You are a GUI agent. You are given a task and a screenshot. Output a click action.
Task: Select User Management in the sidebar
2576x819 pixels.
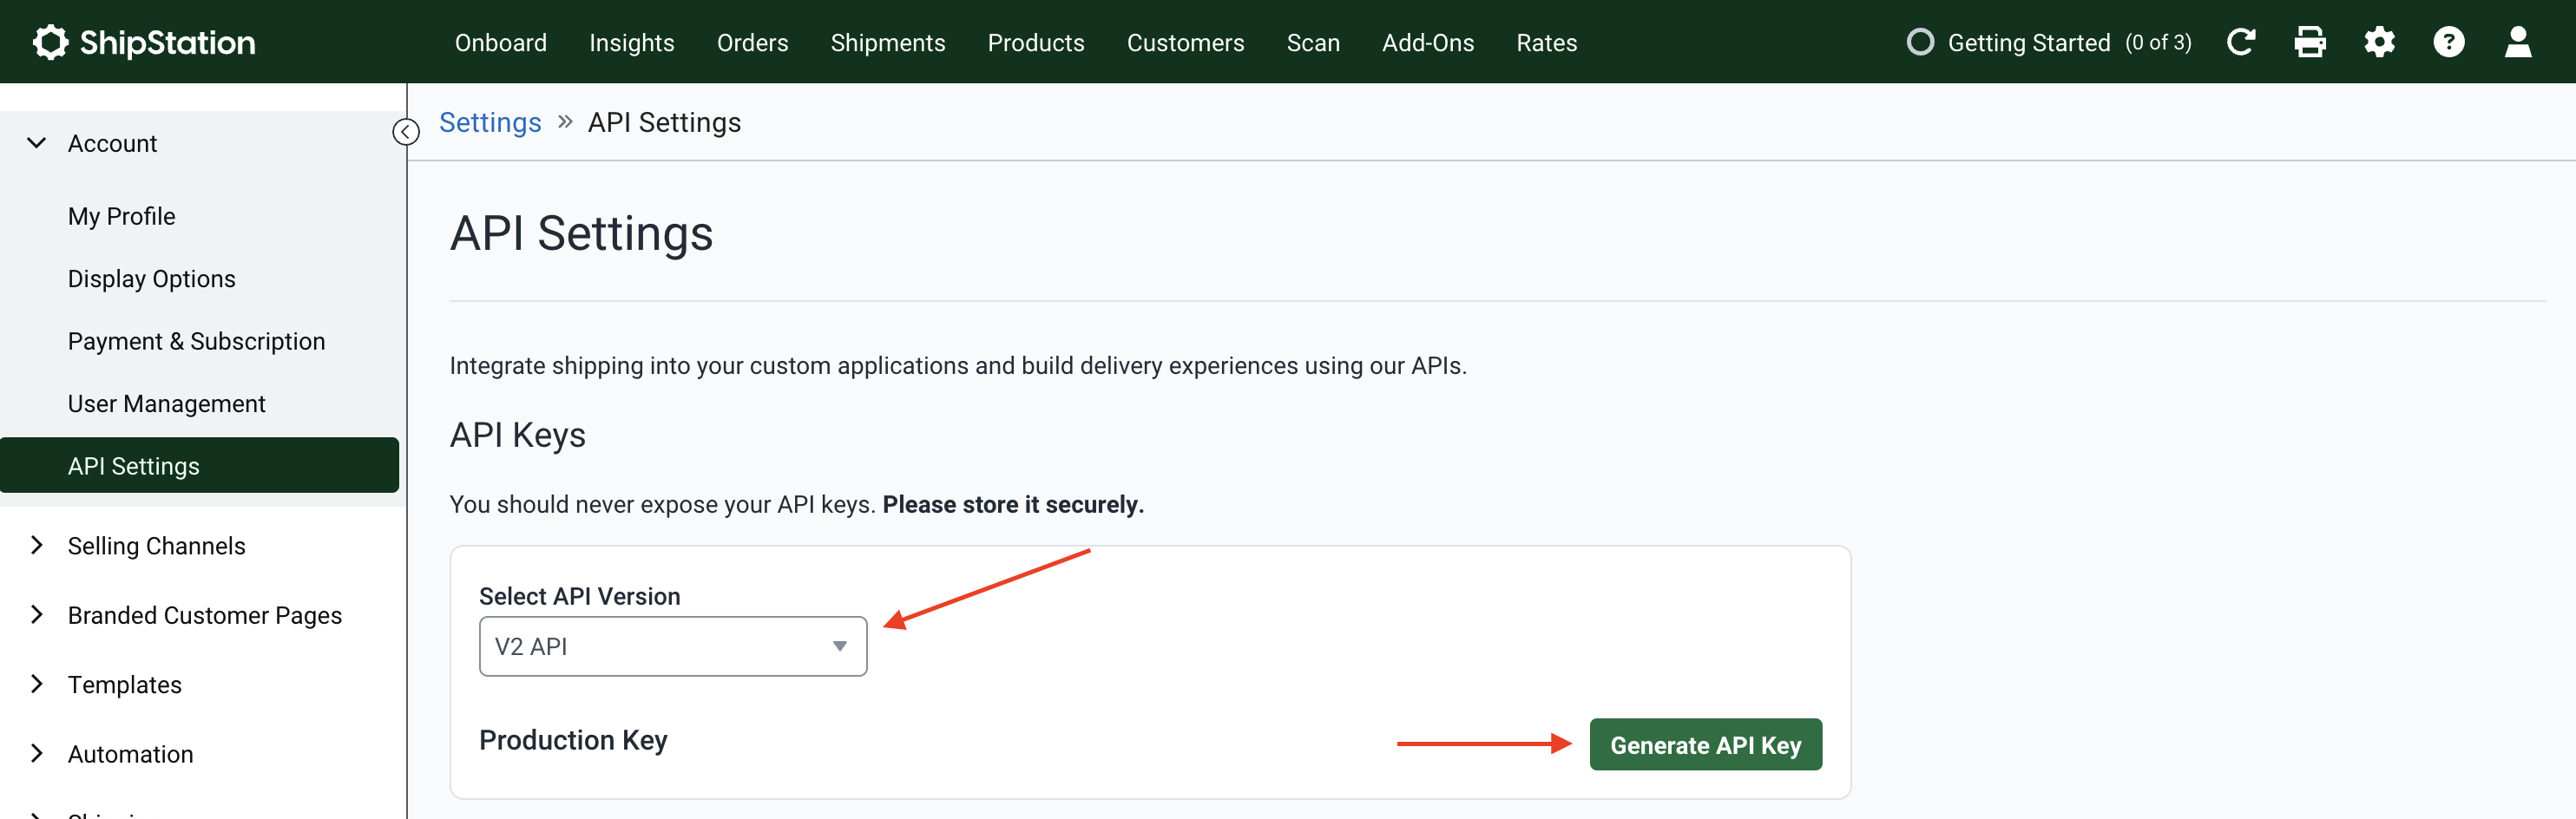click(x=166, y=403)
